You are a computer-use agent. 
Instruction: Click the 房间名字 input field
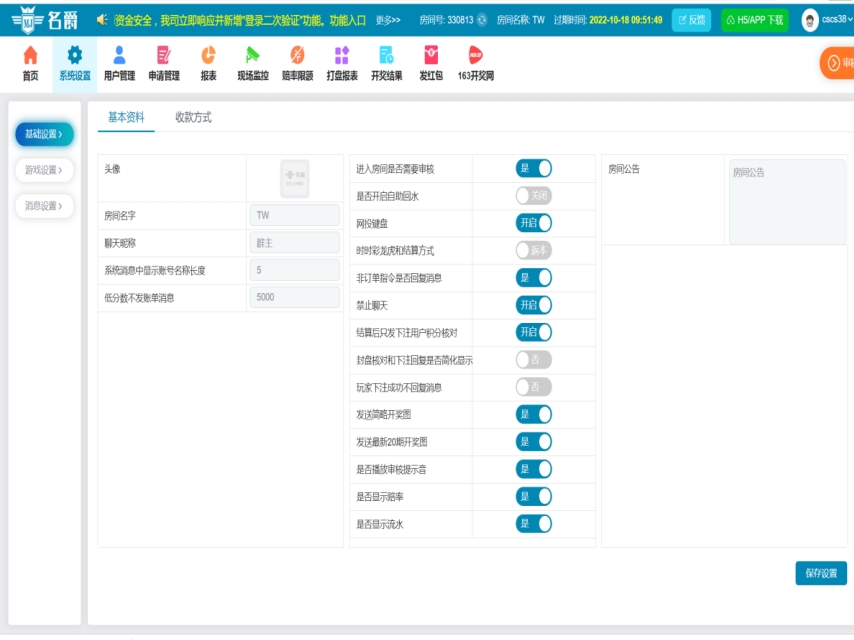click(x=295, y=215)
